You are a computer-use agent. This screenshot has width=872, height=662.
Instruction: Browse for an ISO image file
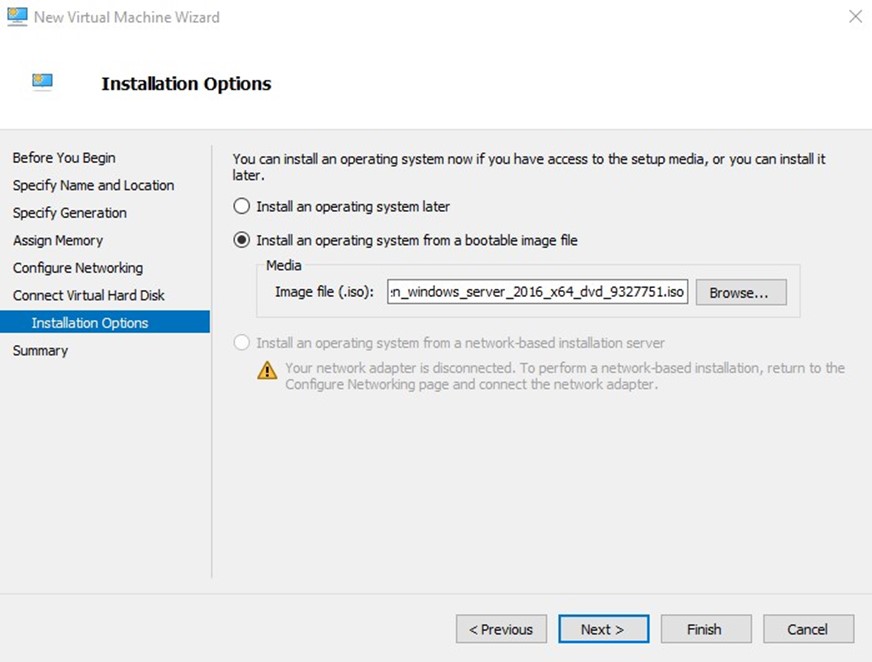[x=740, y=292]
